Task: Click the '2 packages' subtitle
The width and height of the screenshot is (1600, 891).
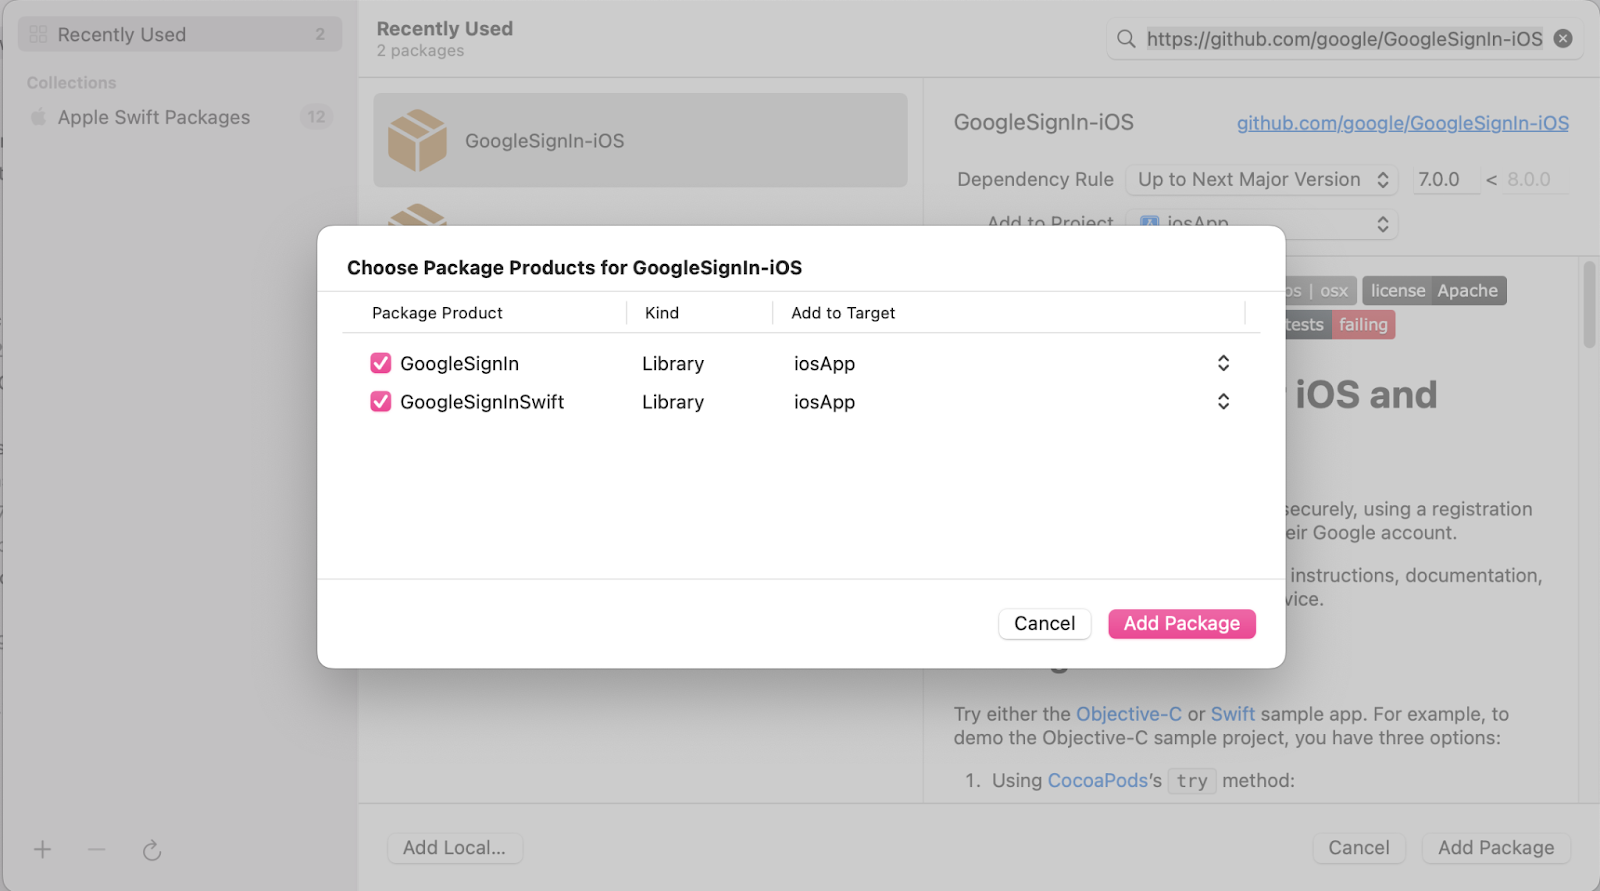Action: pyautogui.click(x=420, y=51)
